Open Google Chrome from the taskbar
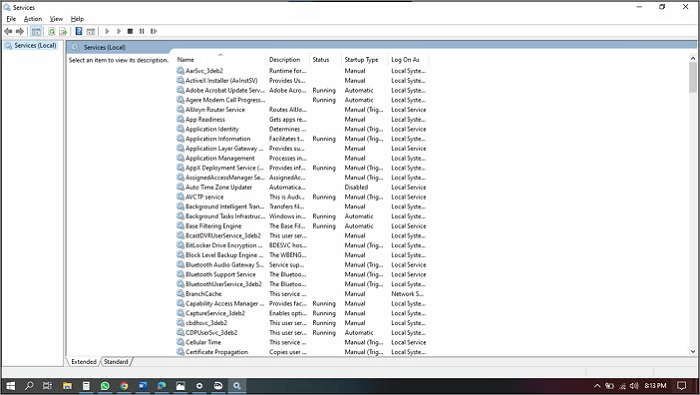 tap(124, 386)
